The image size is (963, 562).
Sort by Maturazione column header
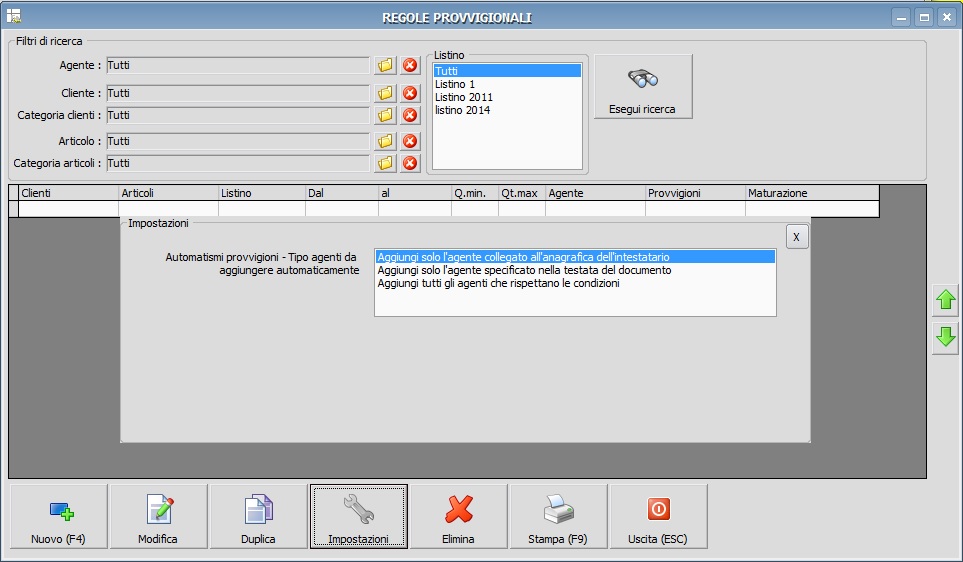(813, 193)
